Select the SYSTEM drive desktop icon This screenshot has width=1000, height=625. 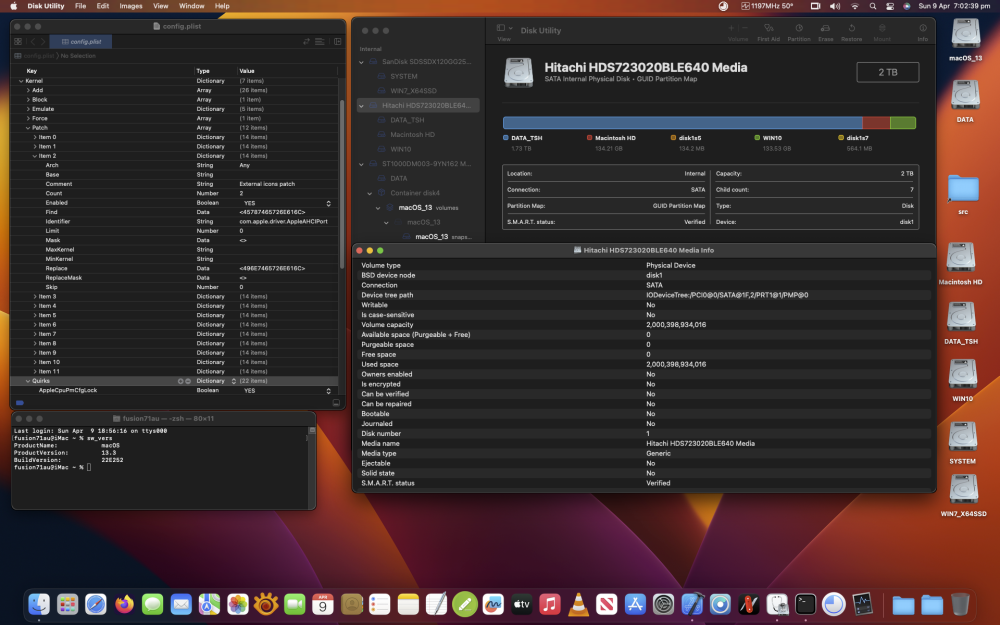962,436
